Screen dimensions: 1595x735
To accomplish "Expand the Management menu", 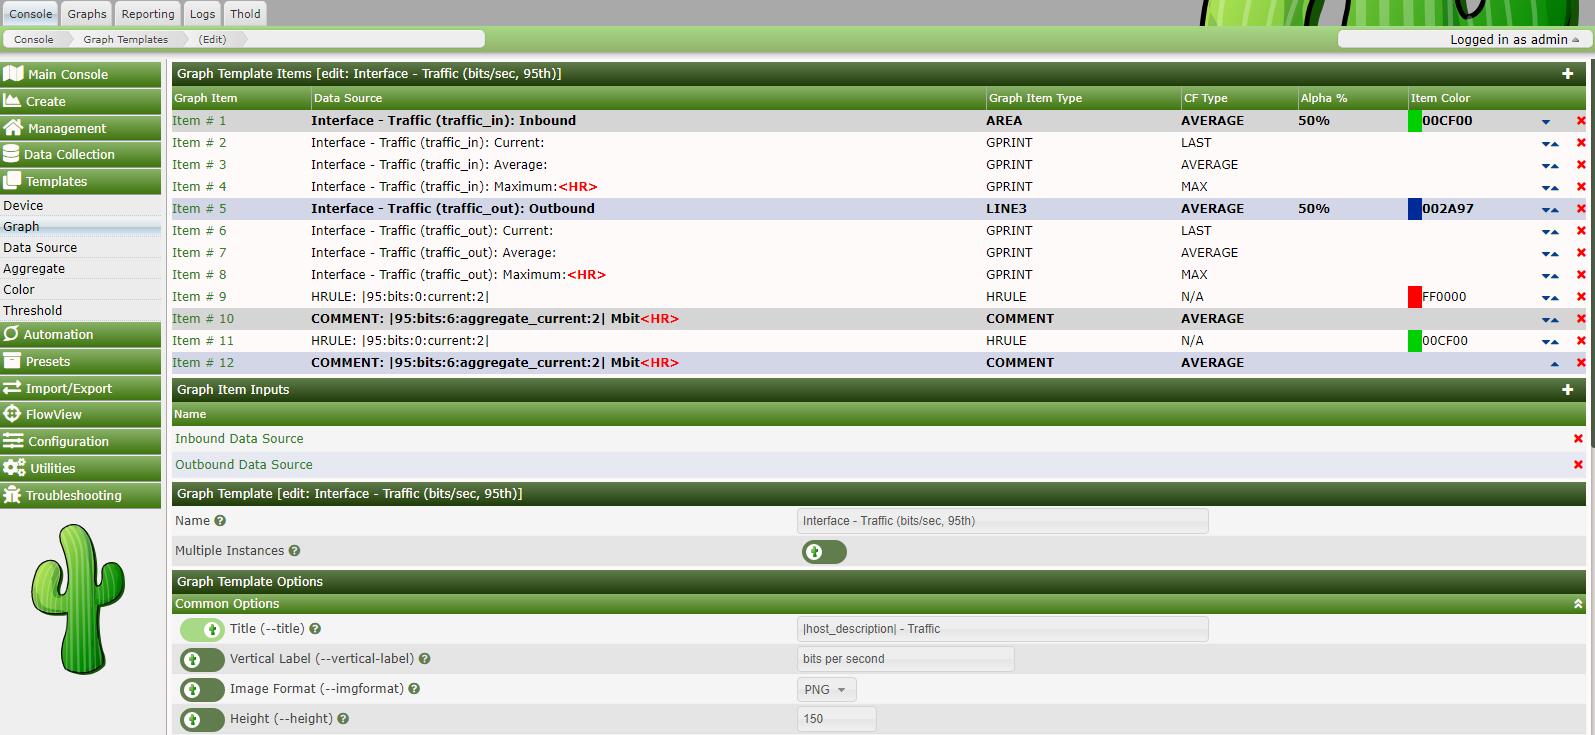I will click(80, 128).
